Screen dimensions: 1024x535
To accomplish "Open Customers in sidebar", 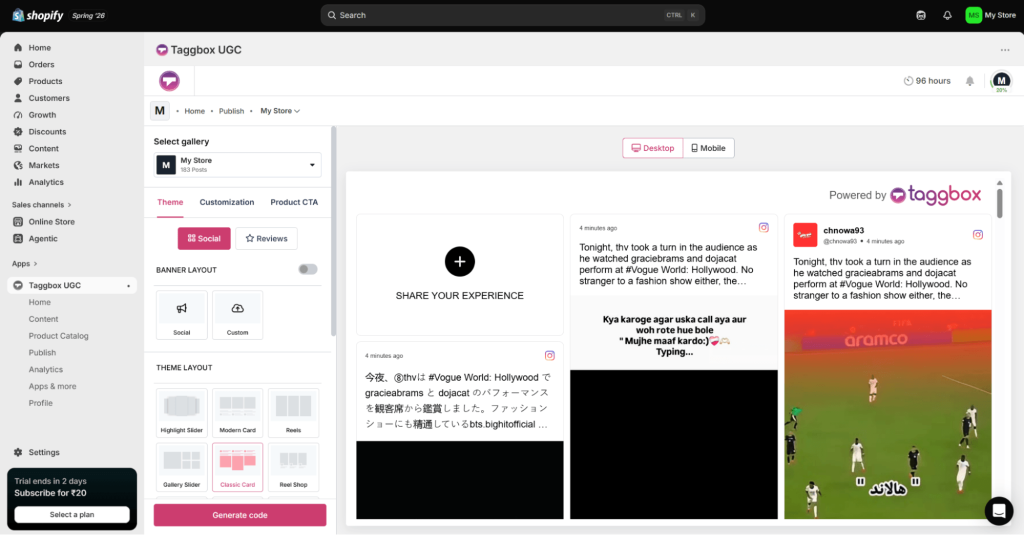I will (49, 98).
